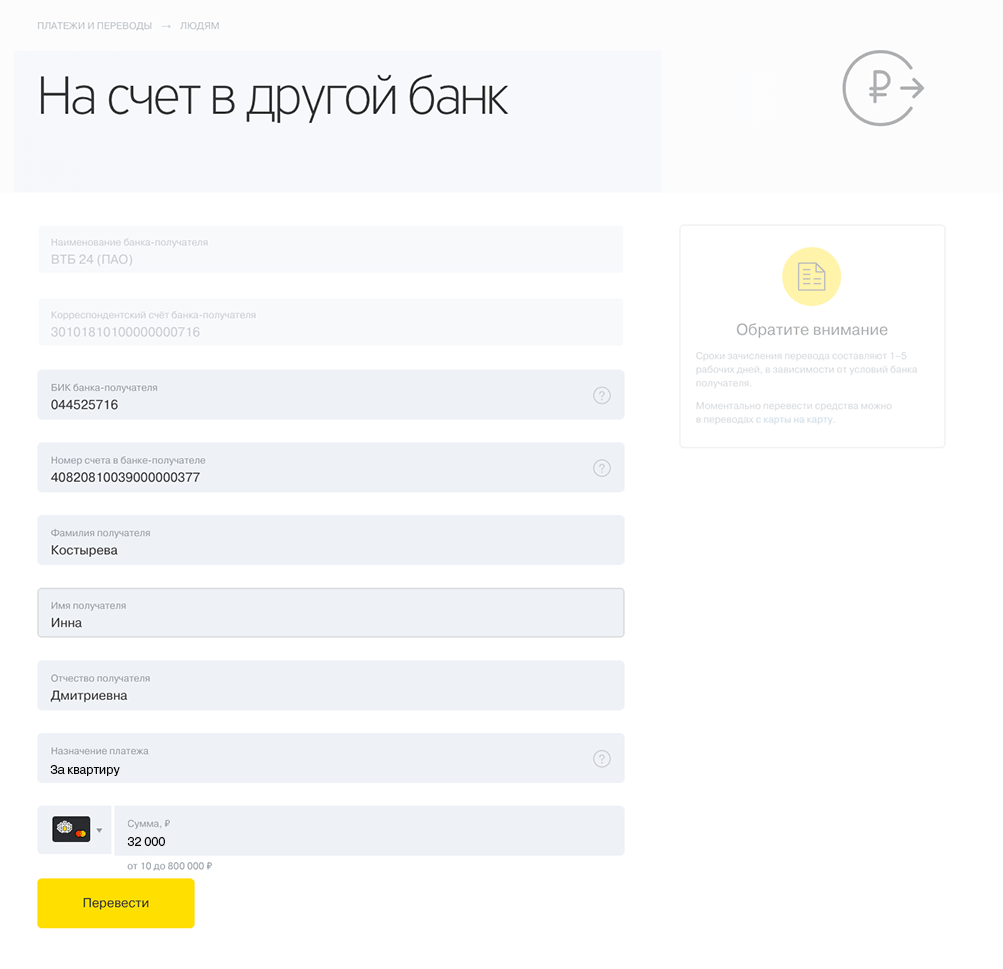Viewport: 1003px width, 969px height.
Task: Focus the Номер счета в банке-получателе field
Action: [331, 468]
